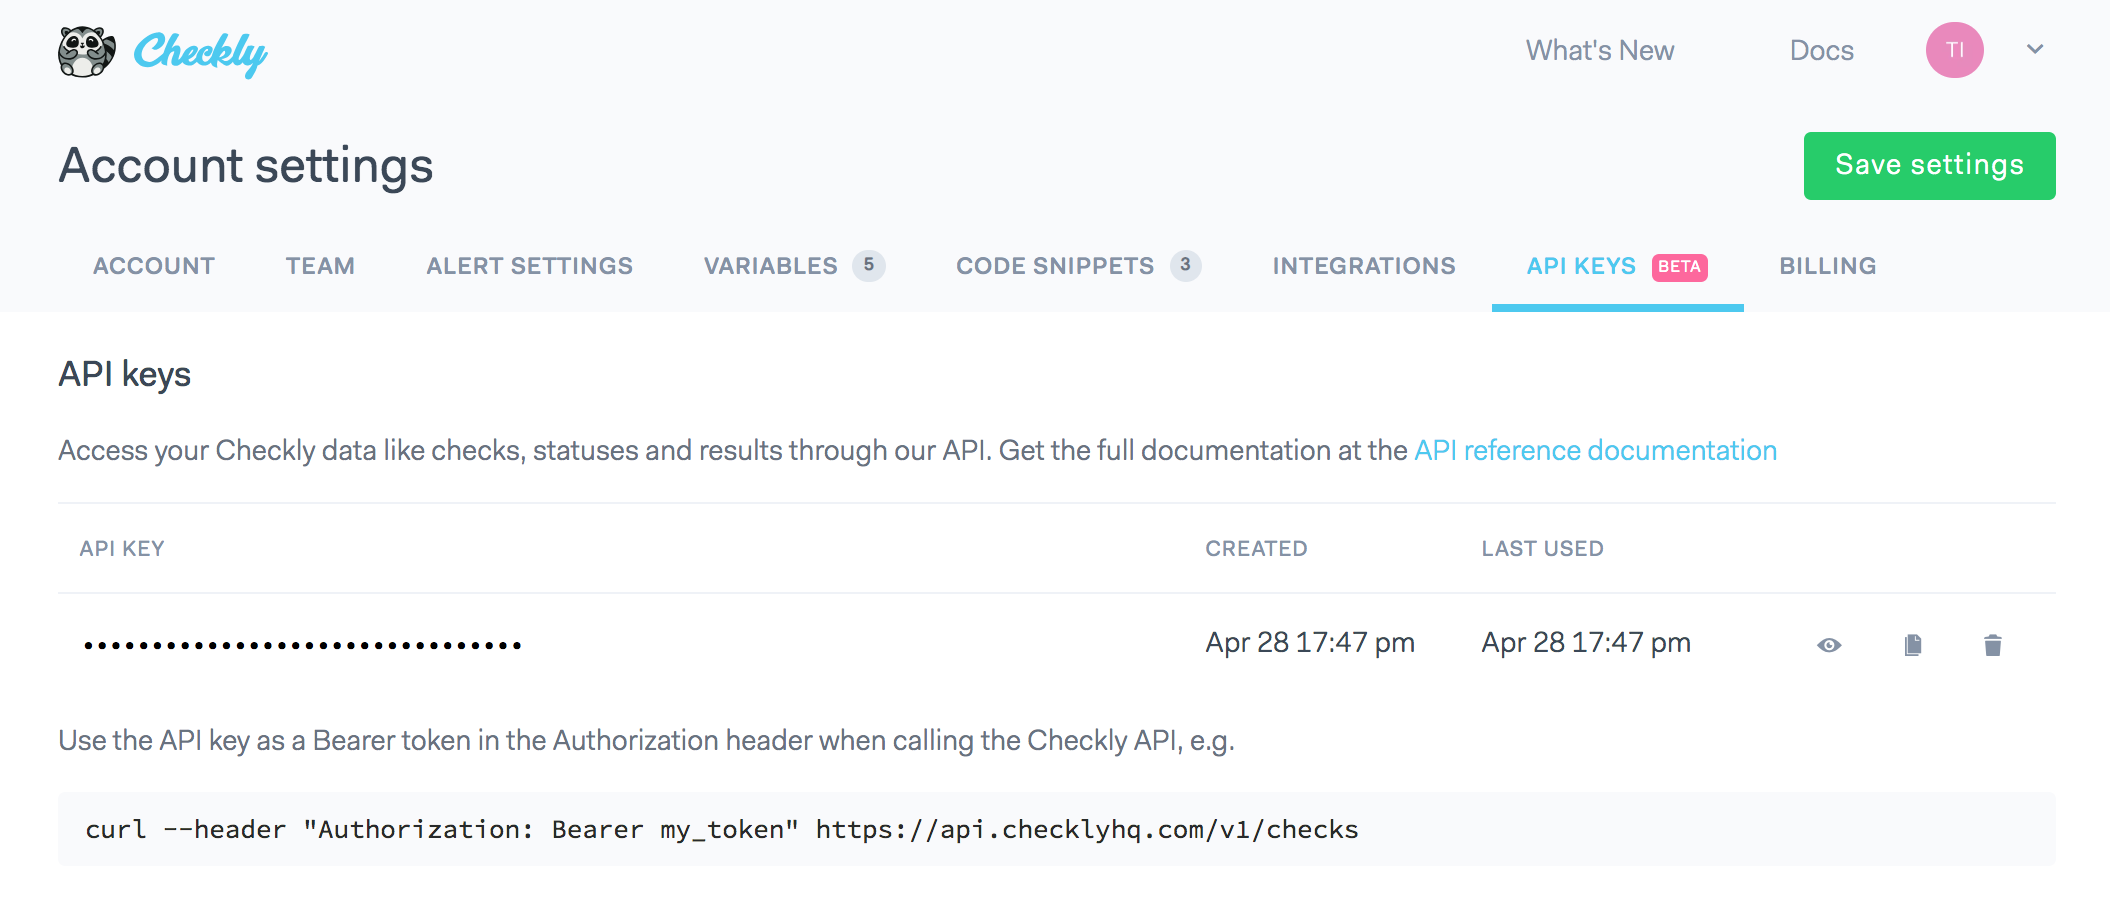This screenshot has height=918, width=2110.
Task: Click the Checkly wordmark logo
Action: tap(200, 52)
